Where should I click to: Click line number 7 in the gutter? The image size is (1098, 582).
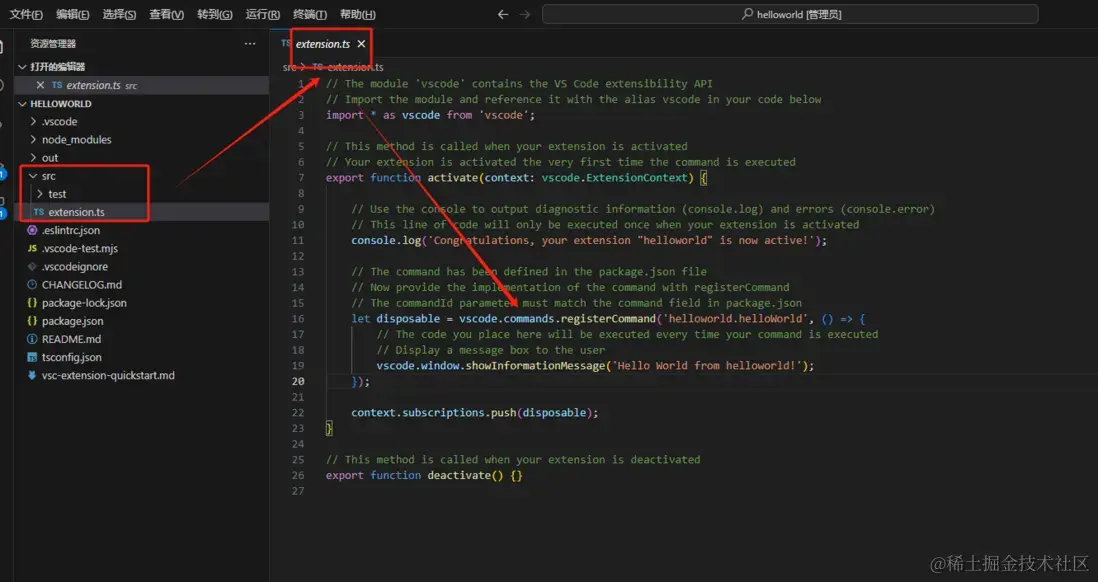(301, 178)
